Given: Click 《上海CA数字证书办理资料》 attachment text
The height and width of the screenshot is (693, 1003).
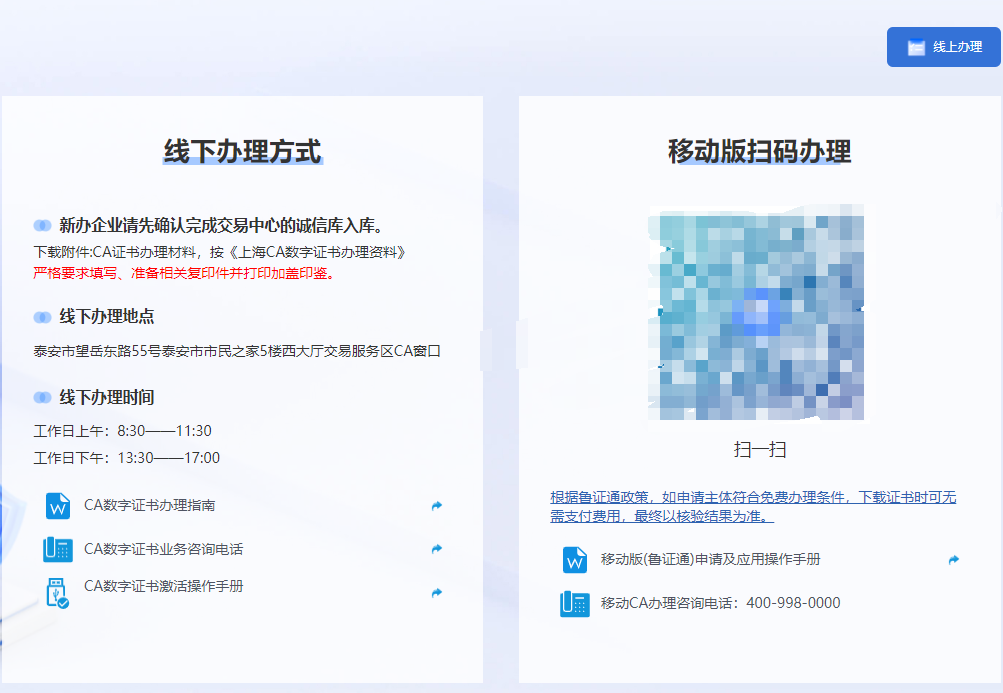Looking at the screenshot, I should [316, 251].
